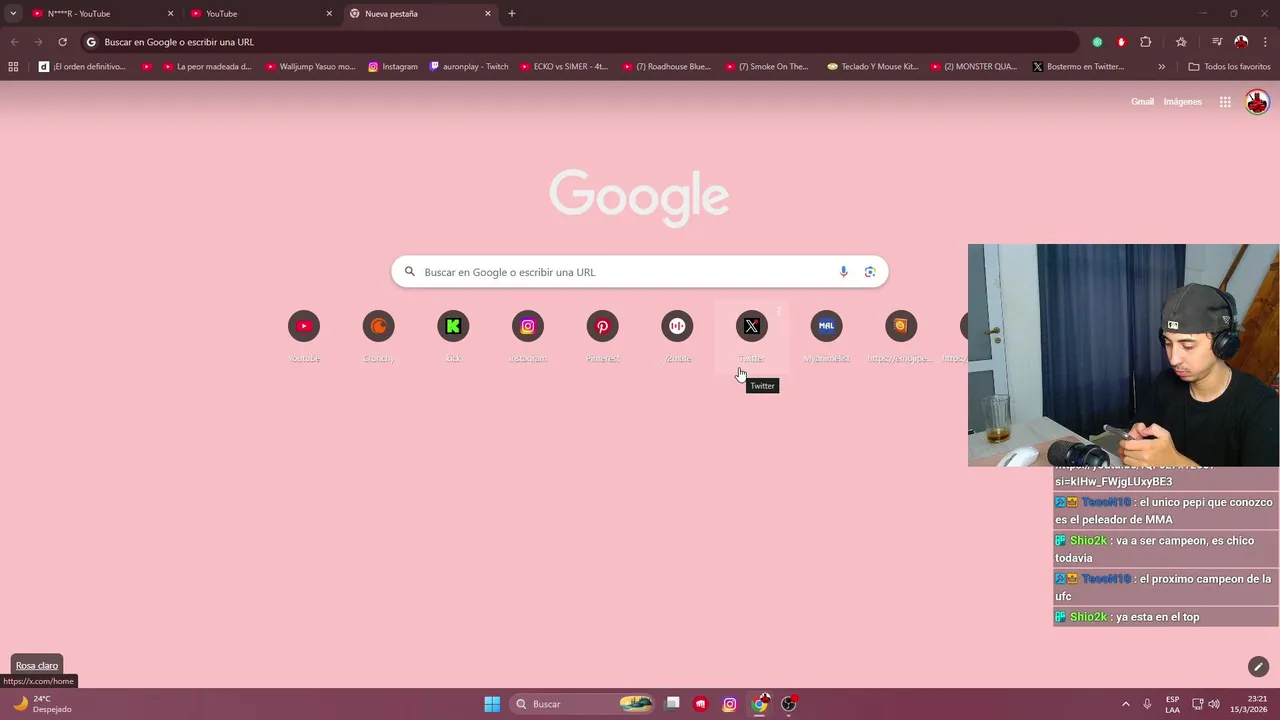The width and height of the screenshot is (1280, 720).
Task: Reload the page
Action: [x=62, y=42]
